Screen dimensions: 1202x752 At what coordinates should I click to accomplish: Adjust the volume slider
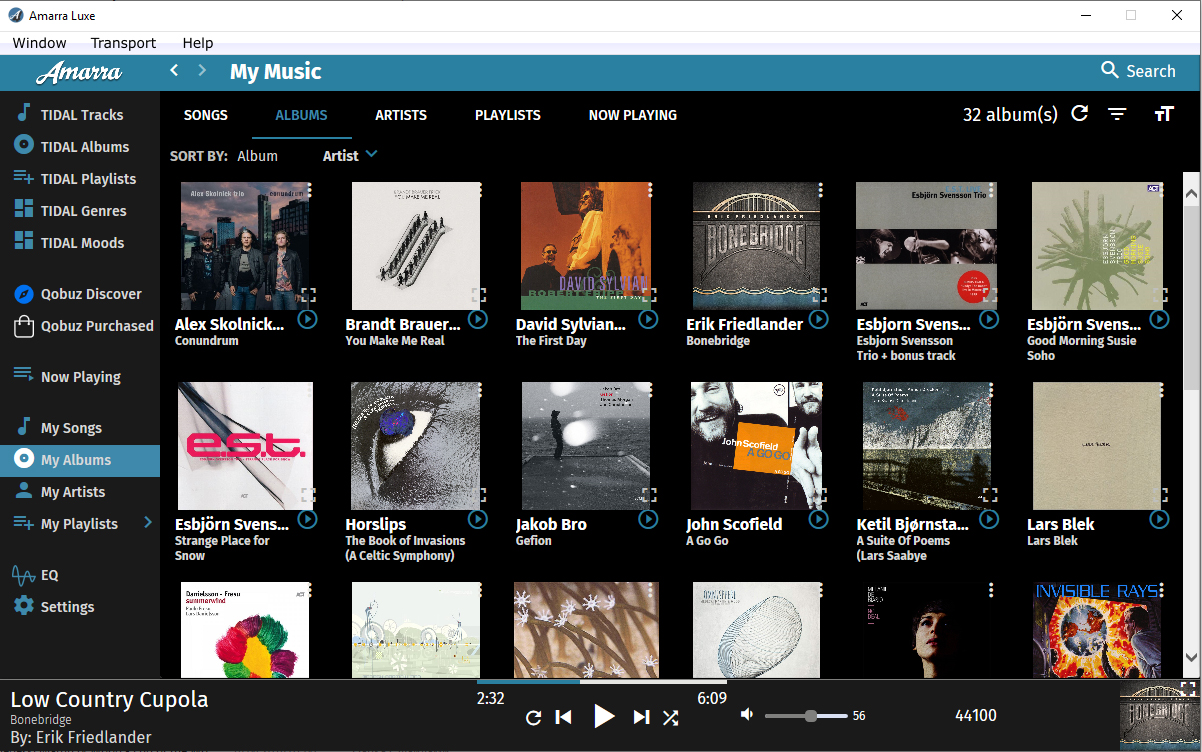pos(810,716)
